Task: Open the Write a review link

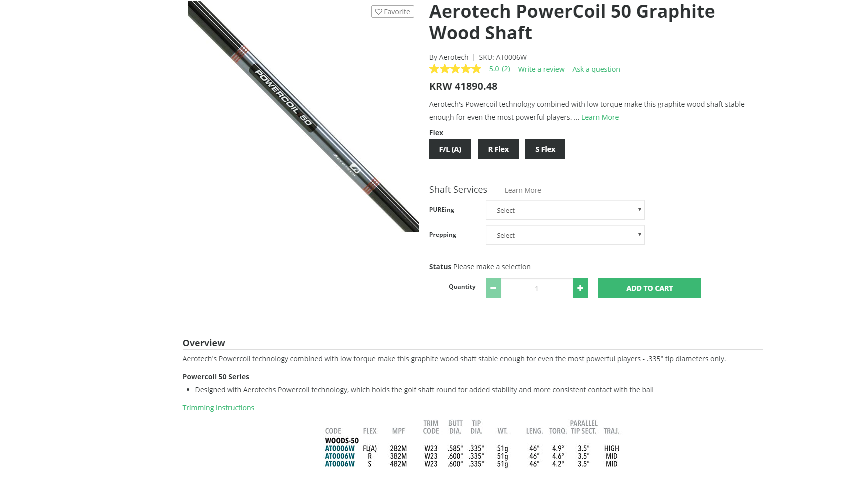Action: click(541, 69)
